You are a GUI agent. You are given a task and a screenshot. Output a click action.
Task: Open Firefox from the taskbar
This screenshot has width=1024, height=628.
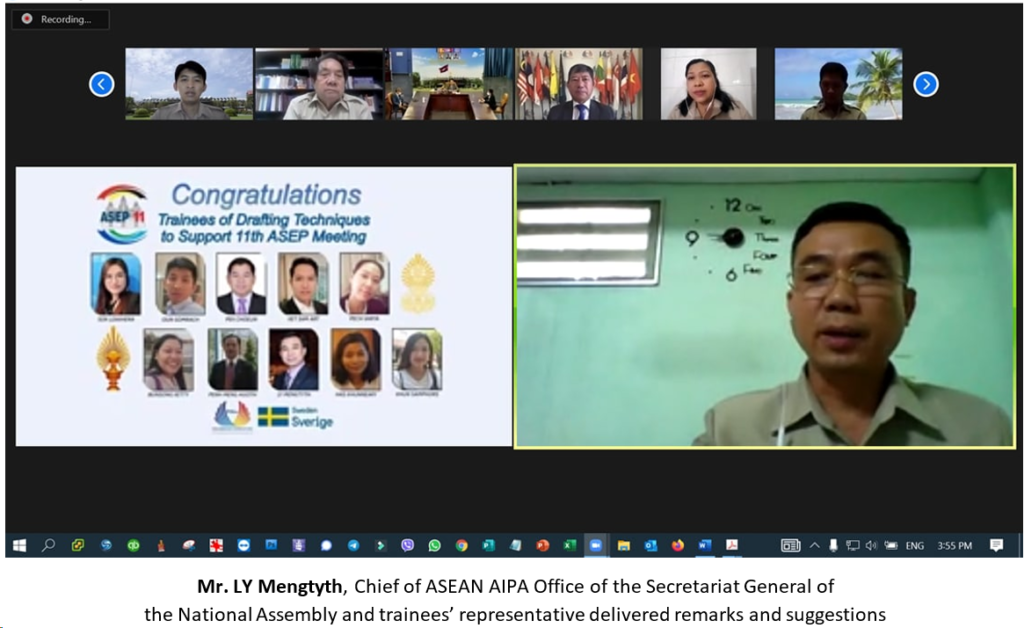coord(678,545)
